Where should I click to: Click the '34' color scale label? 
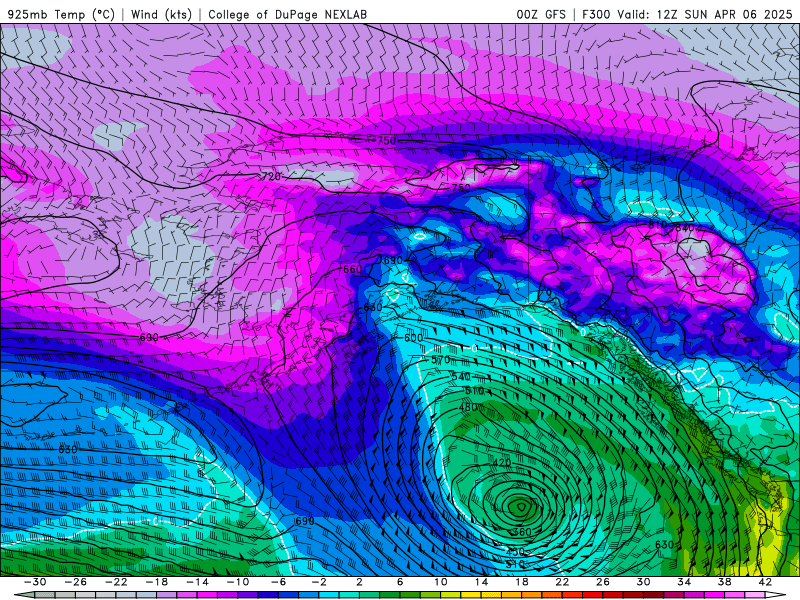click(x=684, y=582)
